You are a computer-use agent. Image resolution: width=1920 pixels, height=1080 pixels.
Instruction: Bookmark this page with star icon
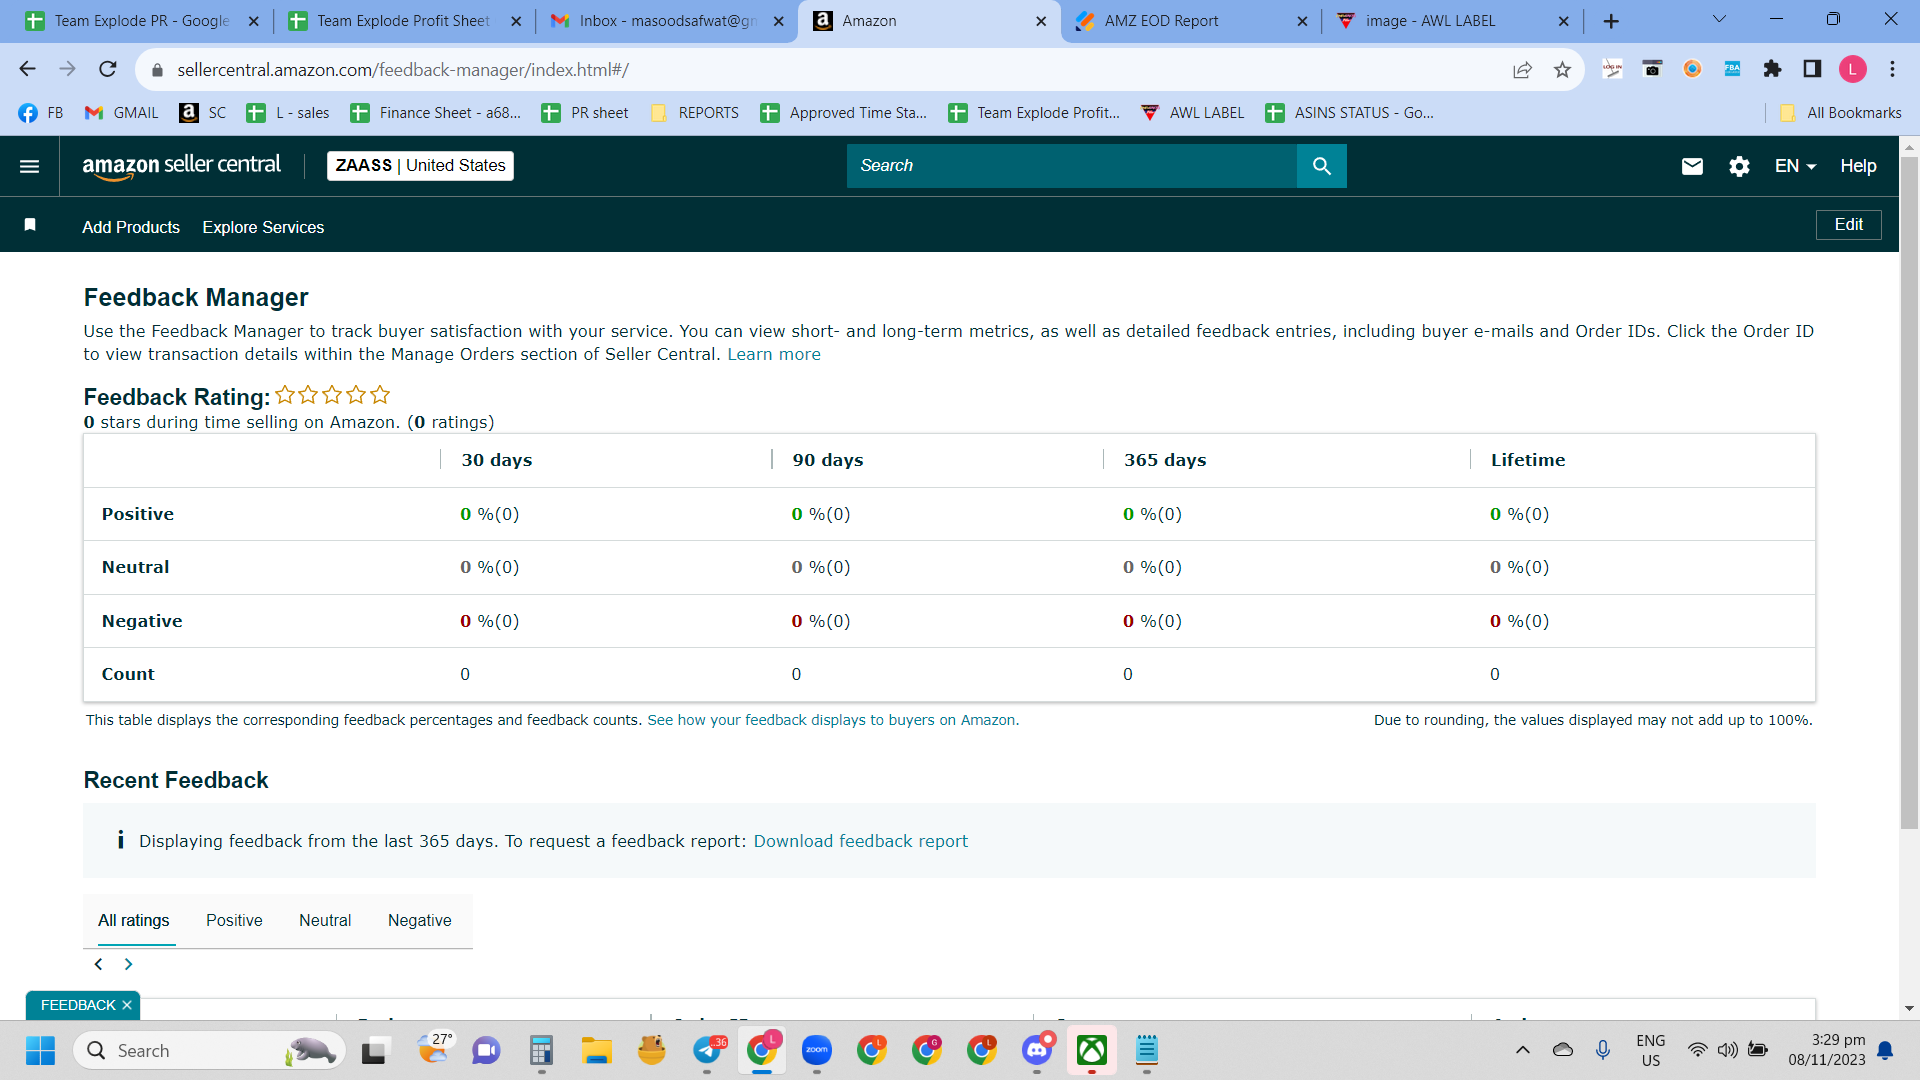[1562, 69]
